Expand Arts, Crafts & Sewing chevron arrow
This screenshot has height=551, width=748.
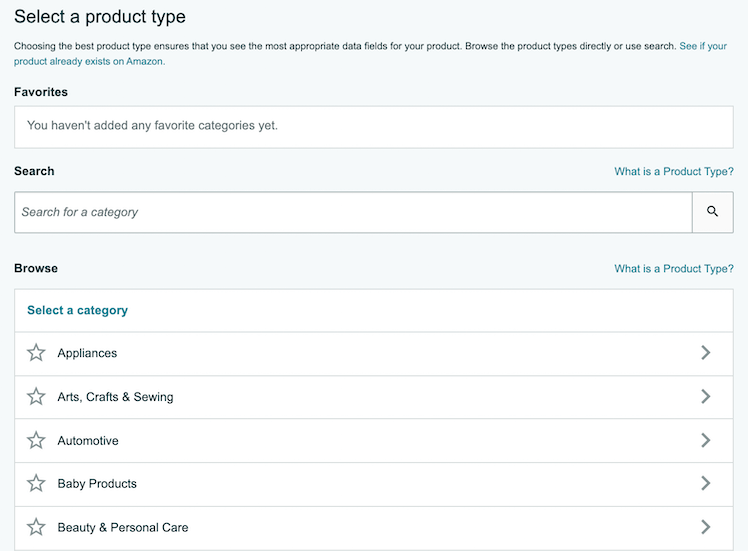[x=705, y=397]
